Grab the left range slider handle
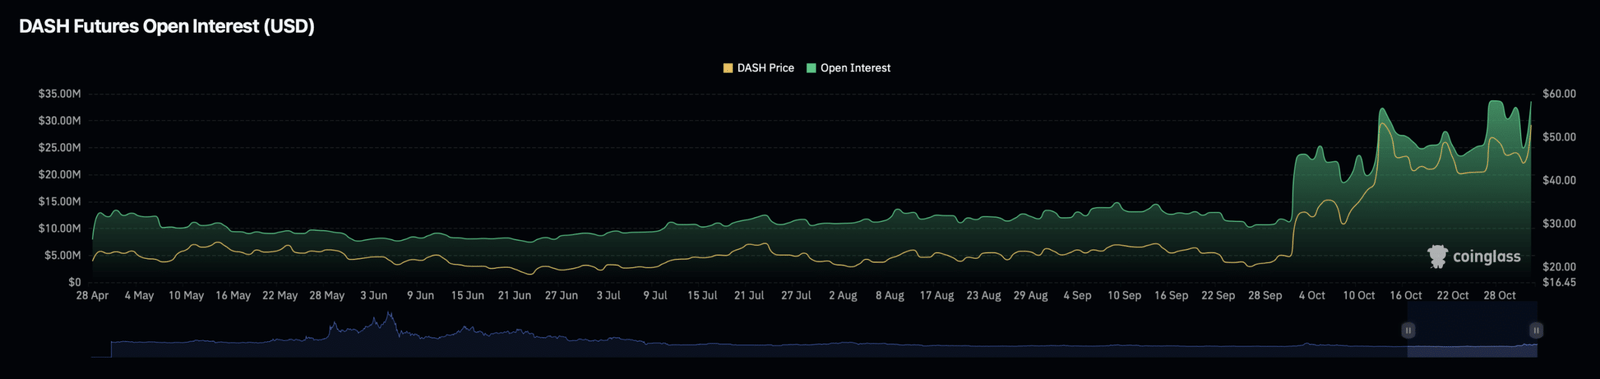 click(1408, 330)
